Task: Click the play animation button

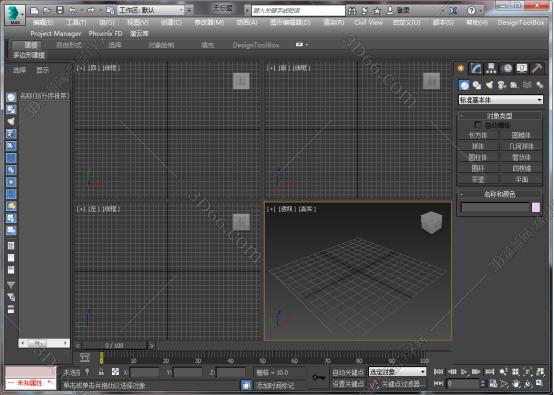Action: tap(464, 372)
